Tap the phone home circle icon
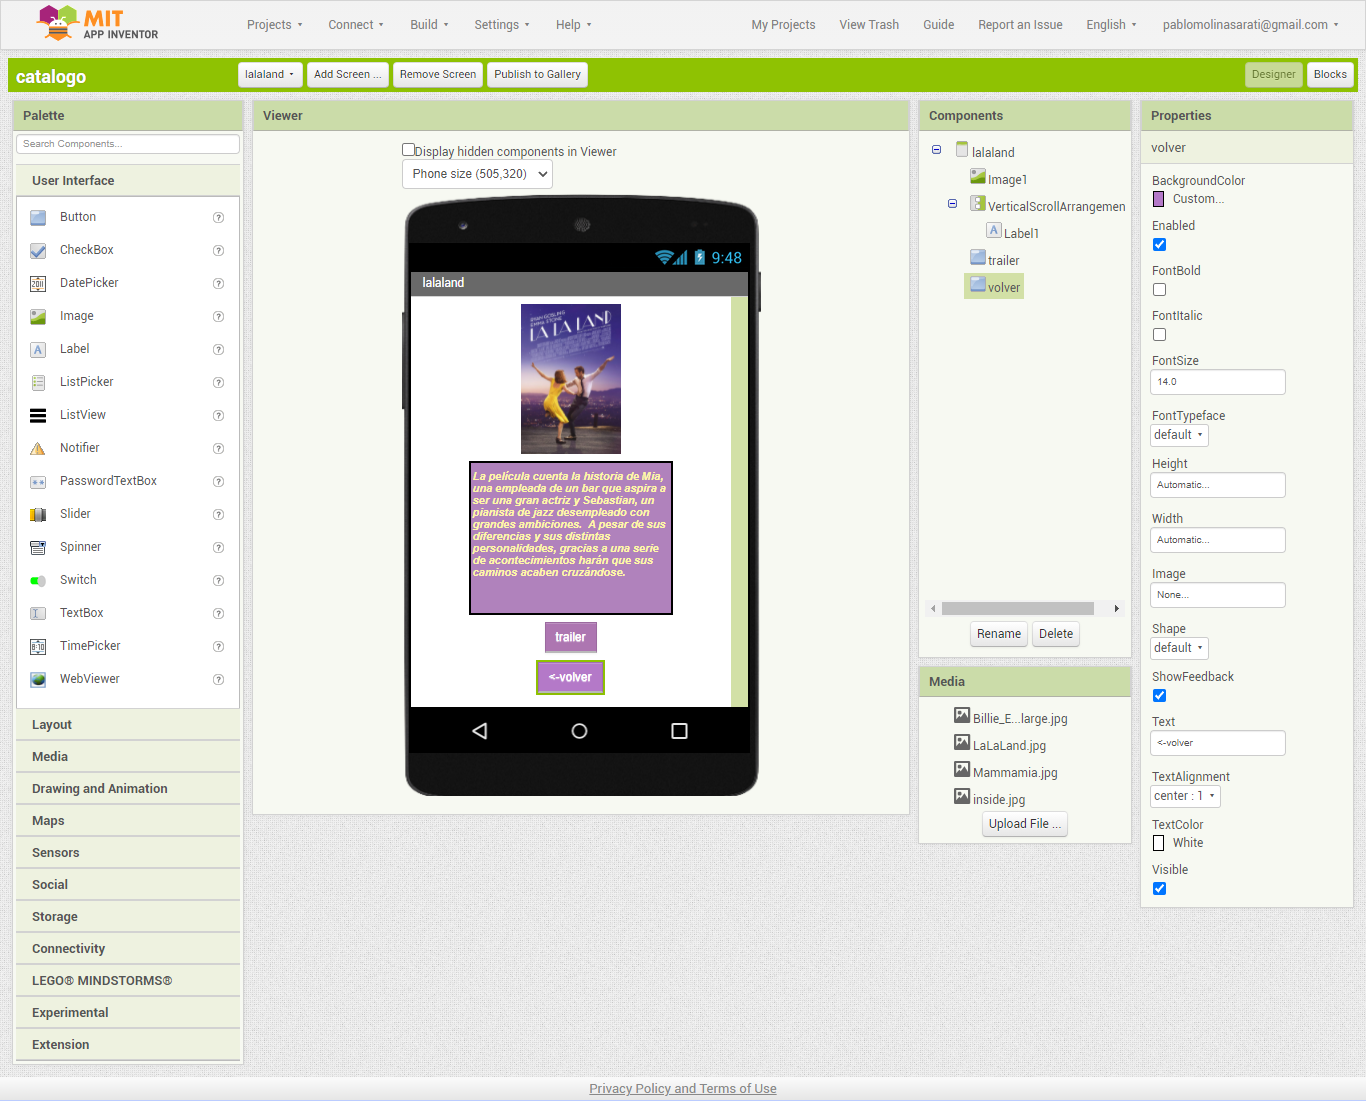Screen dimensions: 1366x1101 coord(579,731)
